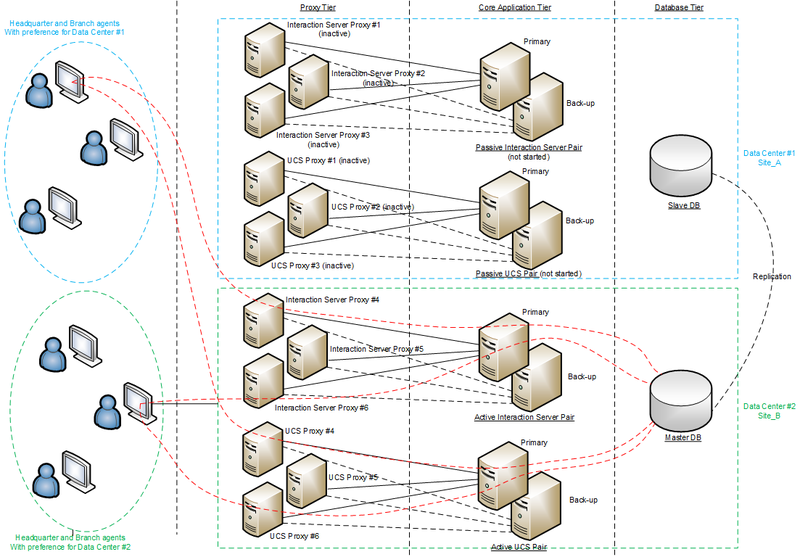
Task: Select the topmost agent monitor in green agents group
Action: coord(85,345)
